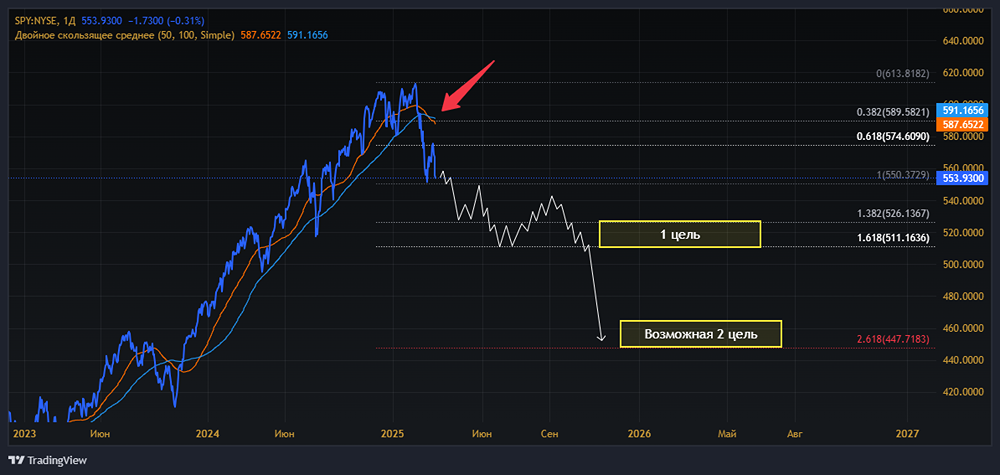Click the Май time axis label
The image size is (1000, 475).
coord(727,434)
